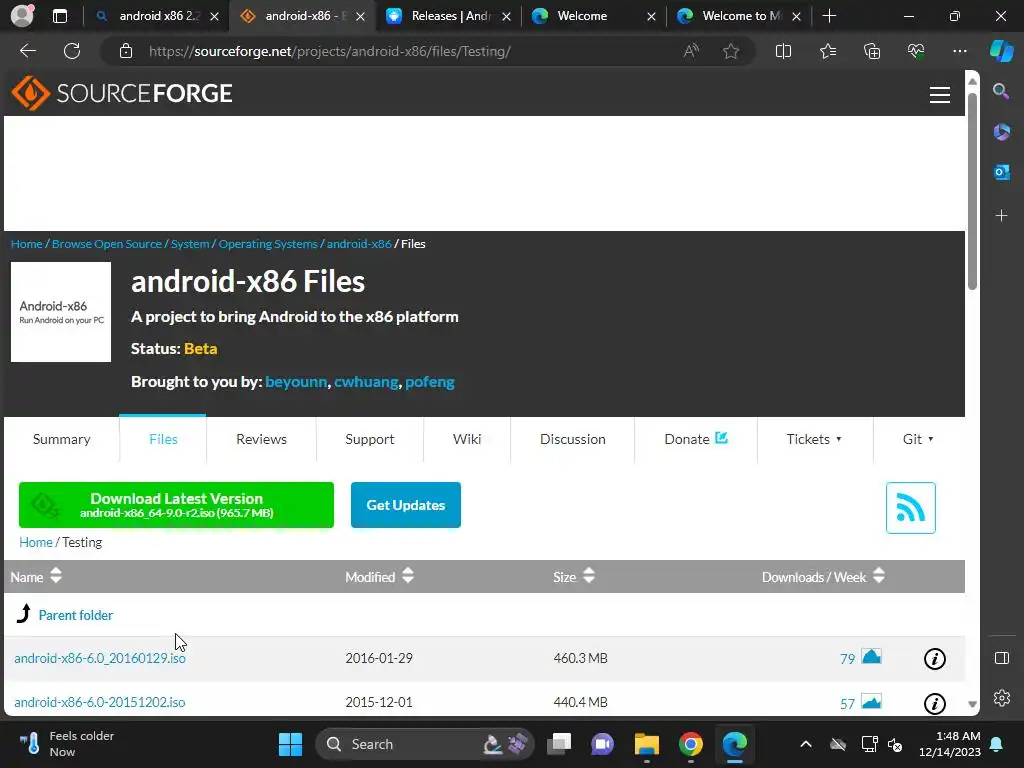Open the Reviews tab

point(261,440)
